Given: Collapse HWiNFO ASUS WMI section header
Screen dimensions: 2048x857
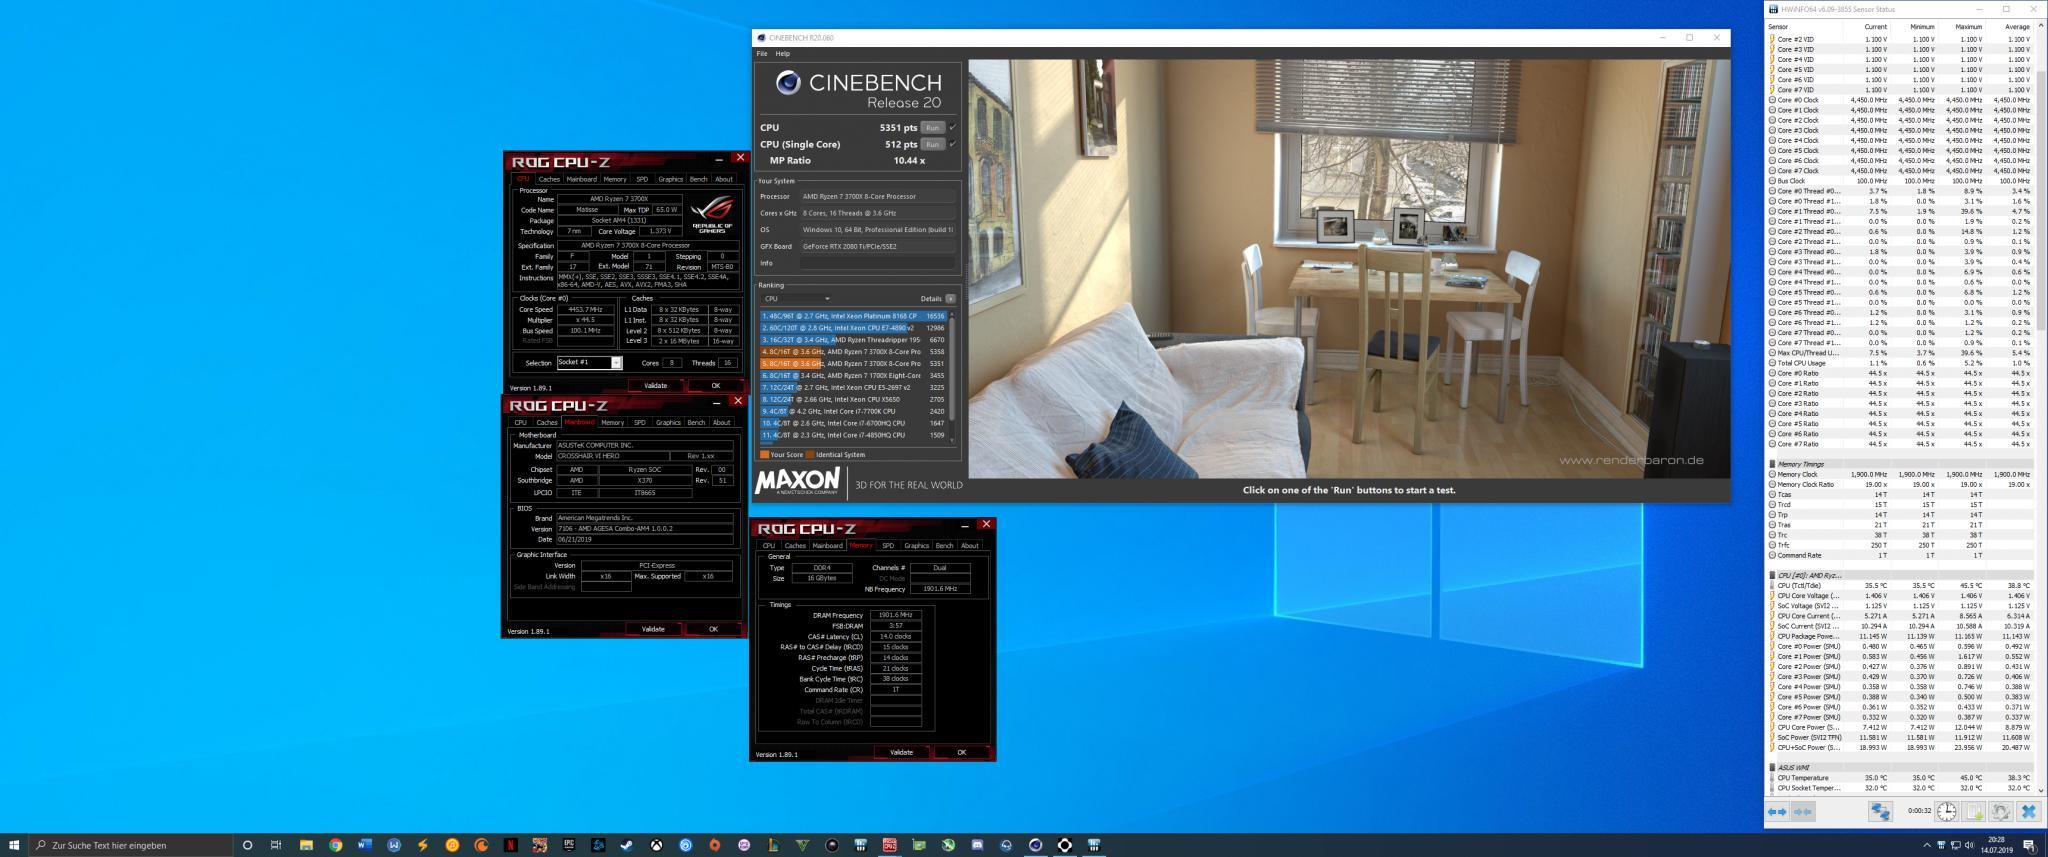Looking at the screenshot, I should (1900, 768).
